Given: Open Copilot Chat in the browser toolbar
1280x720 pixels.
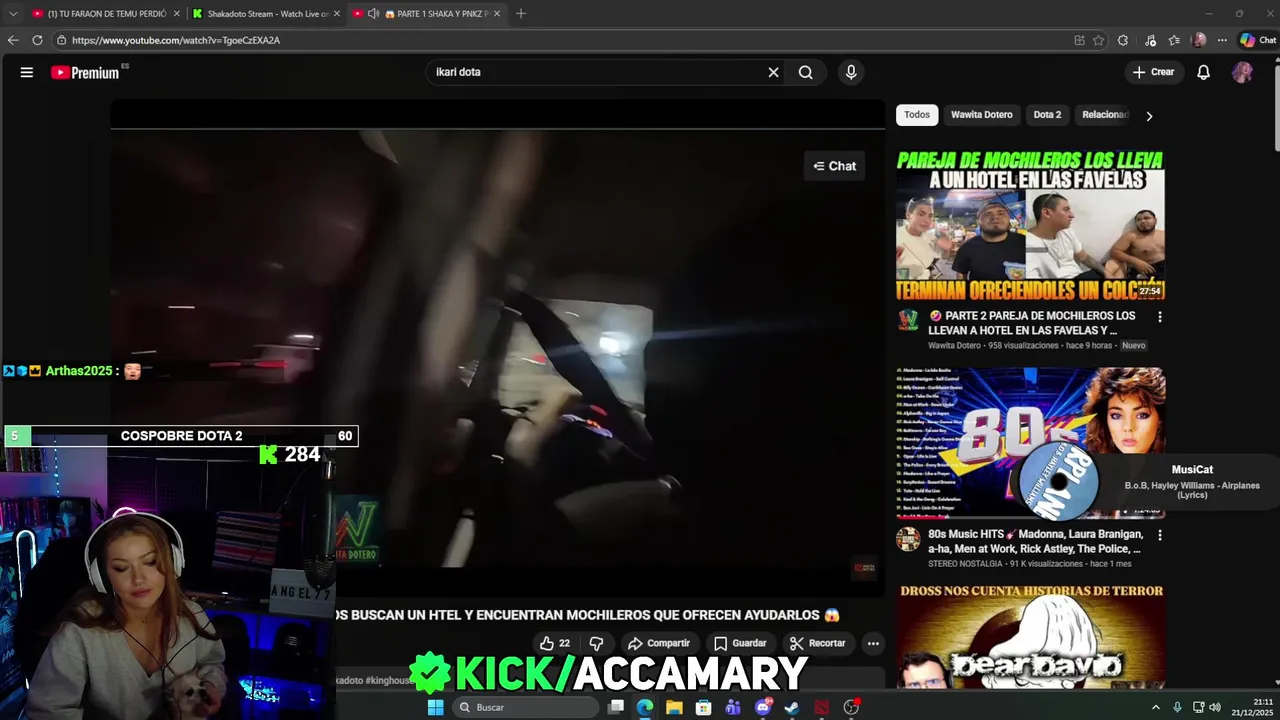Looking at the screenshot, I should tap(1258, 40).
